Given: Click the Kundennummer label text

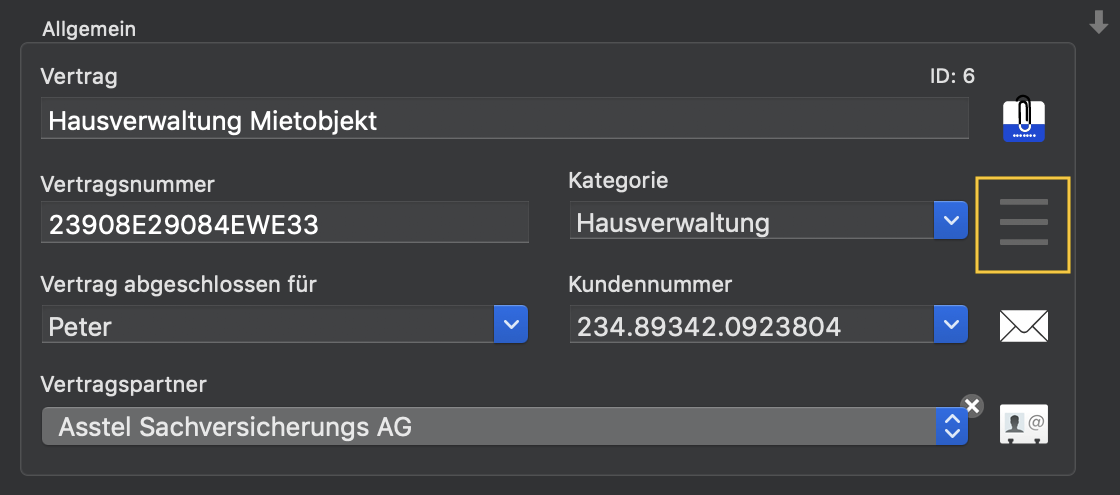Looking at the screenshot, I should (x=650, y=284).
